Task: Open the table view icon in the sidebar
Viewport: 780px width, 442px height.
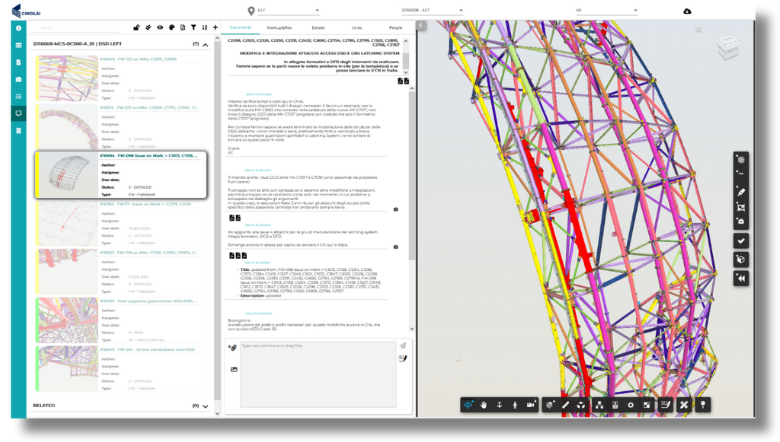Action: pyautogui.click(x=18, y=45)
